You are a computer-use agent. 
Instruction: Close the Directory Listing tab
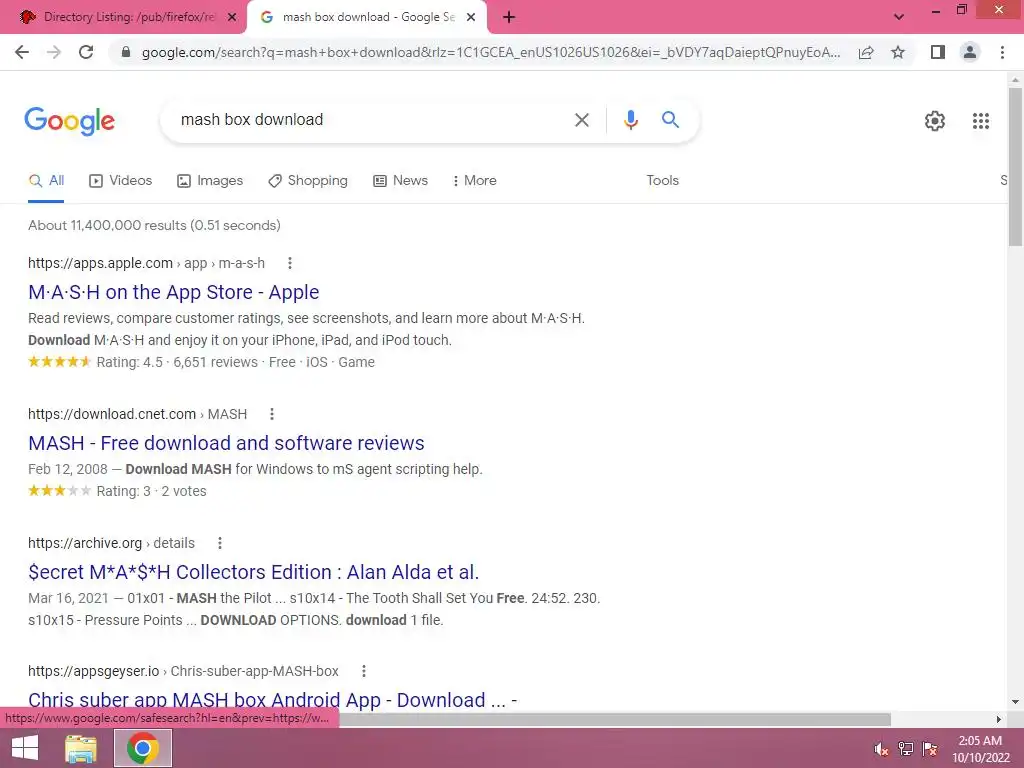point(232,17)
